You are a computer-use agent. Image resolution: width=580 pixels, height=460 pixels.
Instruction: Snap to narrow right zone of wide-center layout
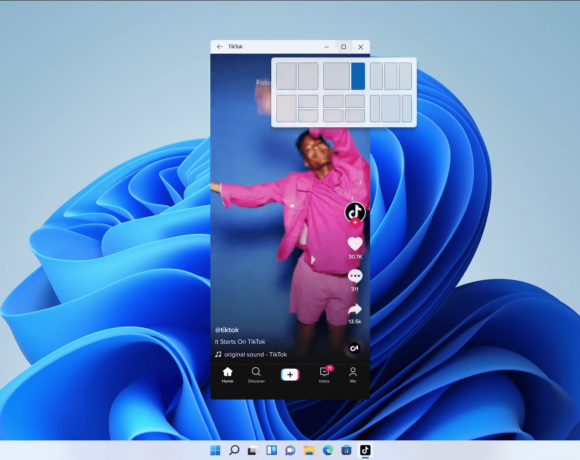coord(407,108)
